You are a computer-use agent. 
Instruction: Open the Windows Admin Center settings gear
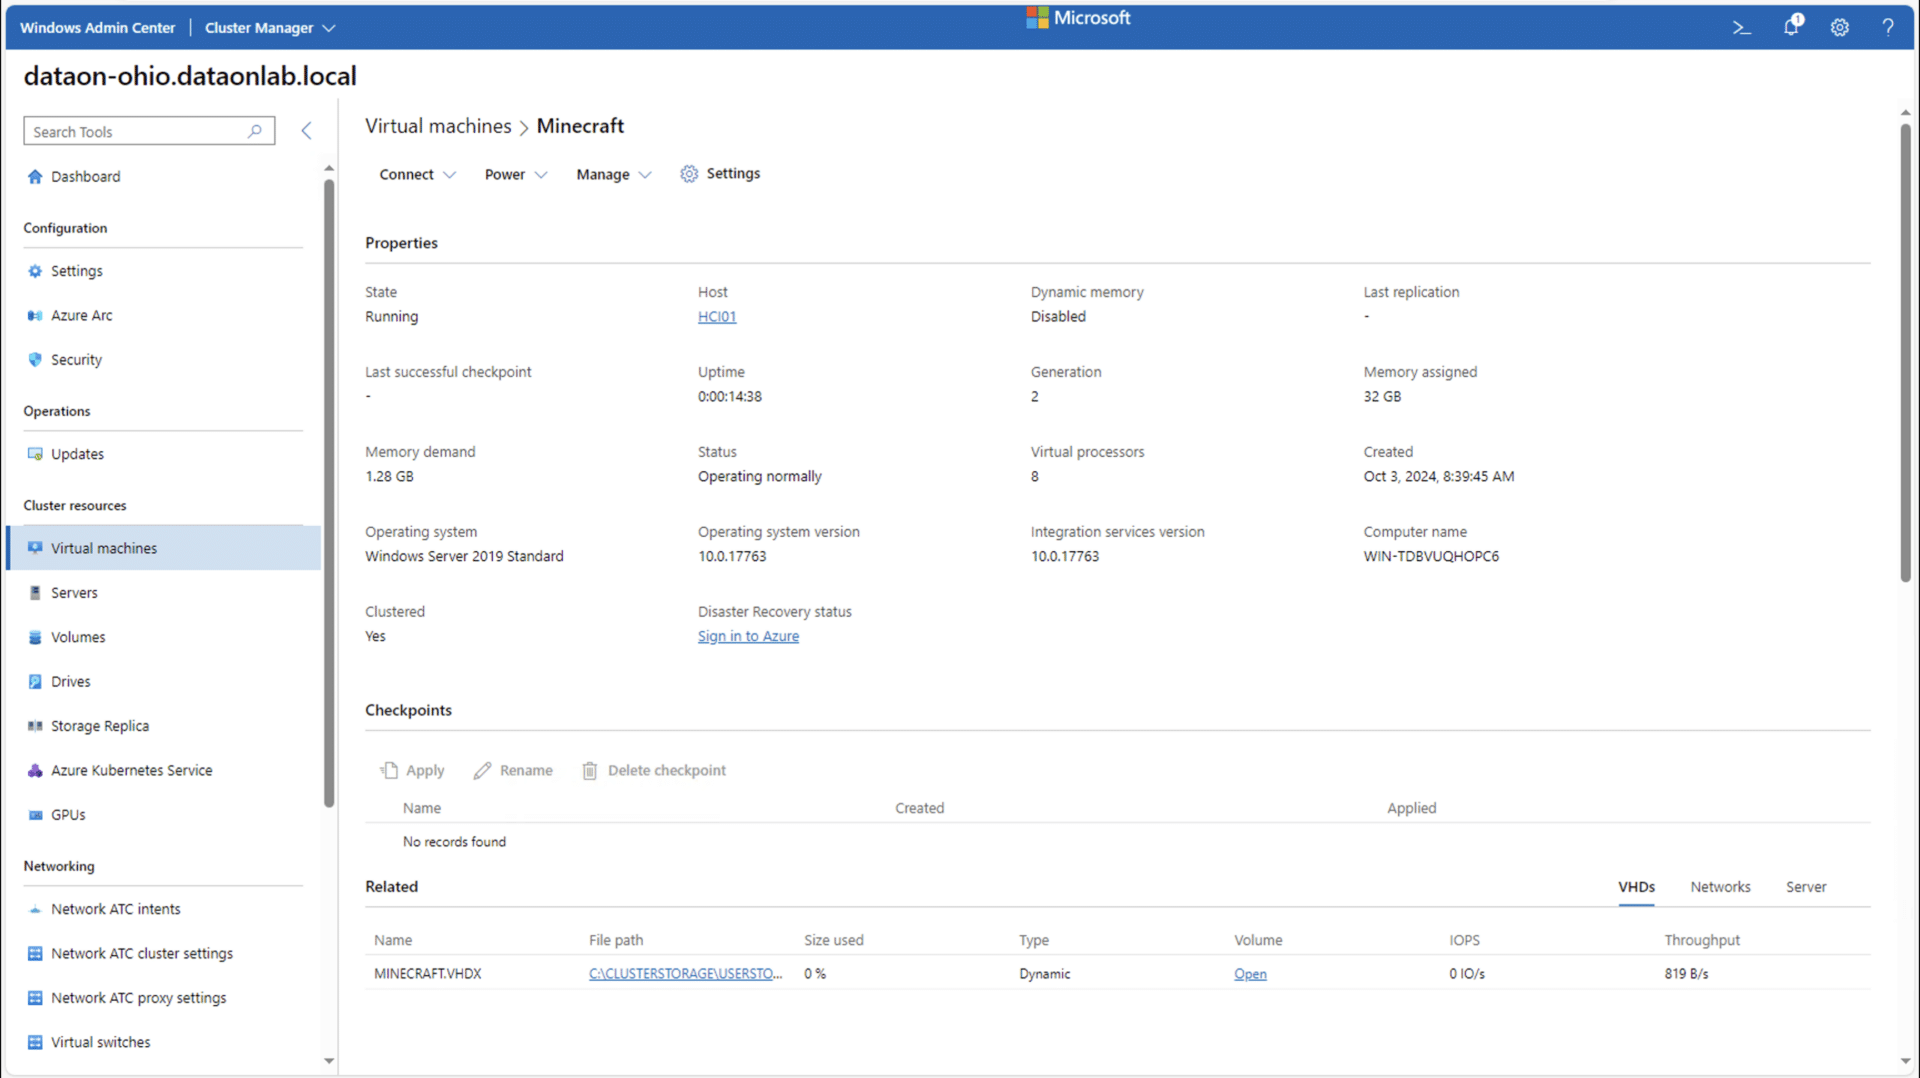click(x=1840, y=28)
